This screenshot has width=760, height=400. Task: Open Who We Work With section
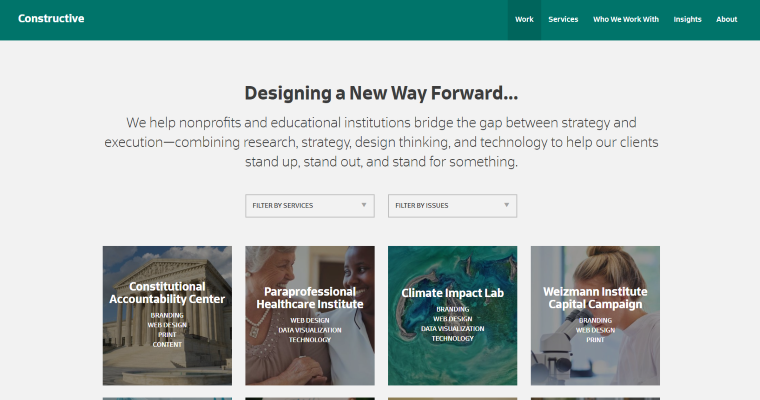[626, 19]
